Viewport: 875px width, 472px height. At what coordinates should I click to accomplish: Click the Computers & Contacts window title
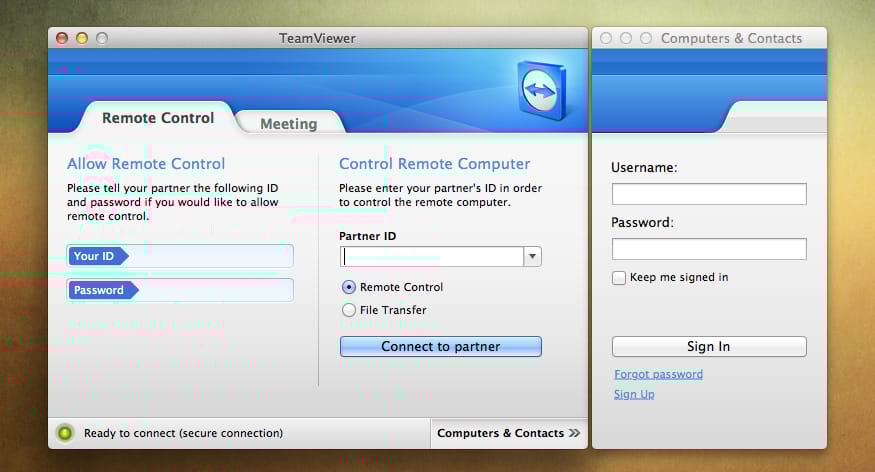[731, 38]
